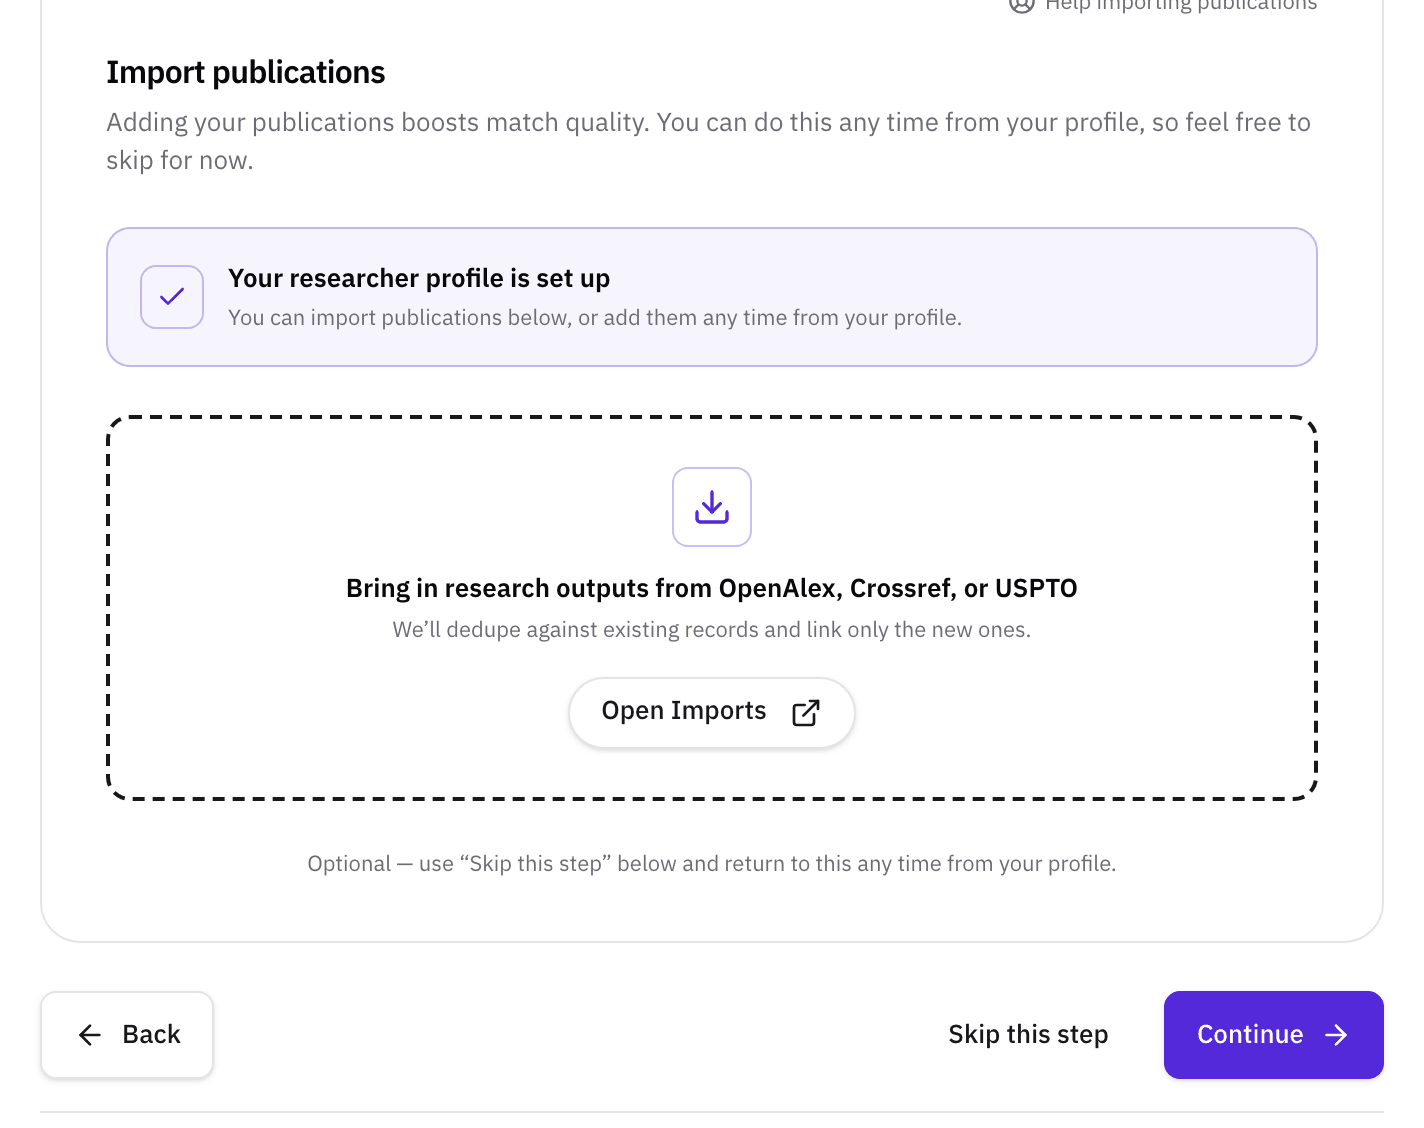Click 'You can import publications below' text
The height and width of the screenshot is (1128, 1424).
(x=595, y=318)
